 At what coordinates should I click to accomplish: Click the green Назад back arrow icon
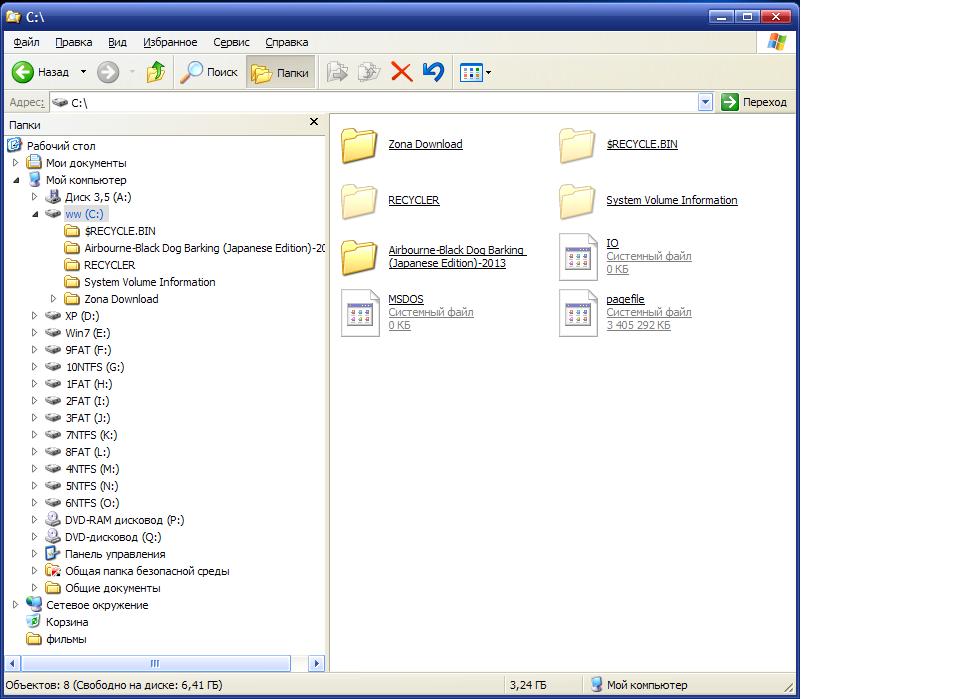click(23, 72)
